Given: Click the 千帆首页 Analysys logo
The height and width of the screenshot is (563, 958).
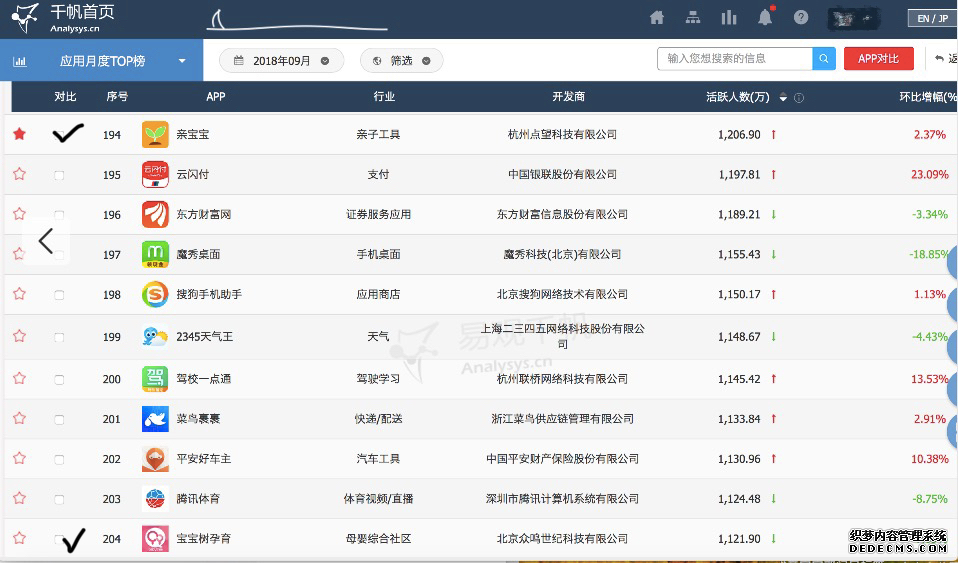Looking at the screenshot, I should click(64, 18).
